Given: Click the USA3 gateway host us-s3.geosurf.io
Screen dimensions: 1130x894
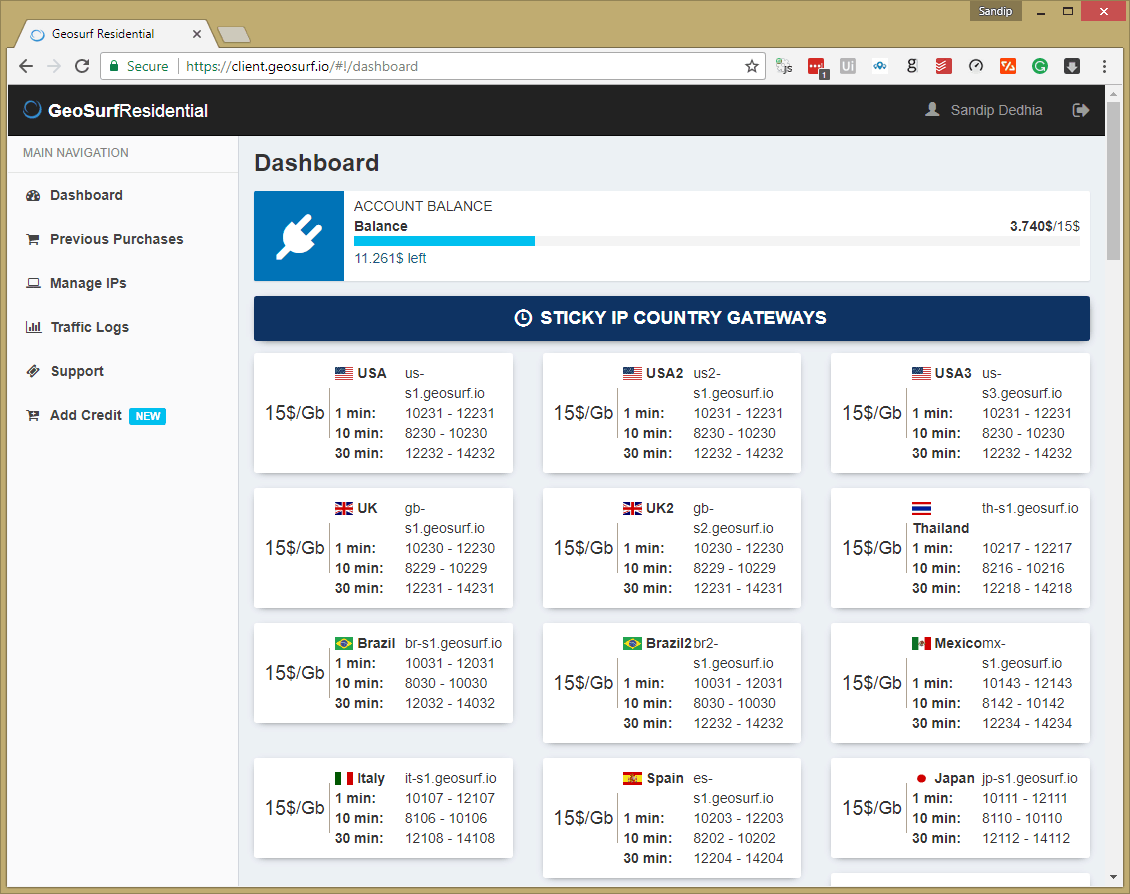Looking at the screenshot, I should click(1022, 383).
